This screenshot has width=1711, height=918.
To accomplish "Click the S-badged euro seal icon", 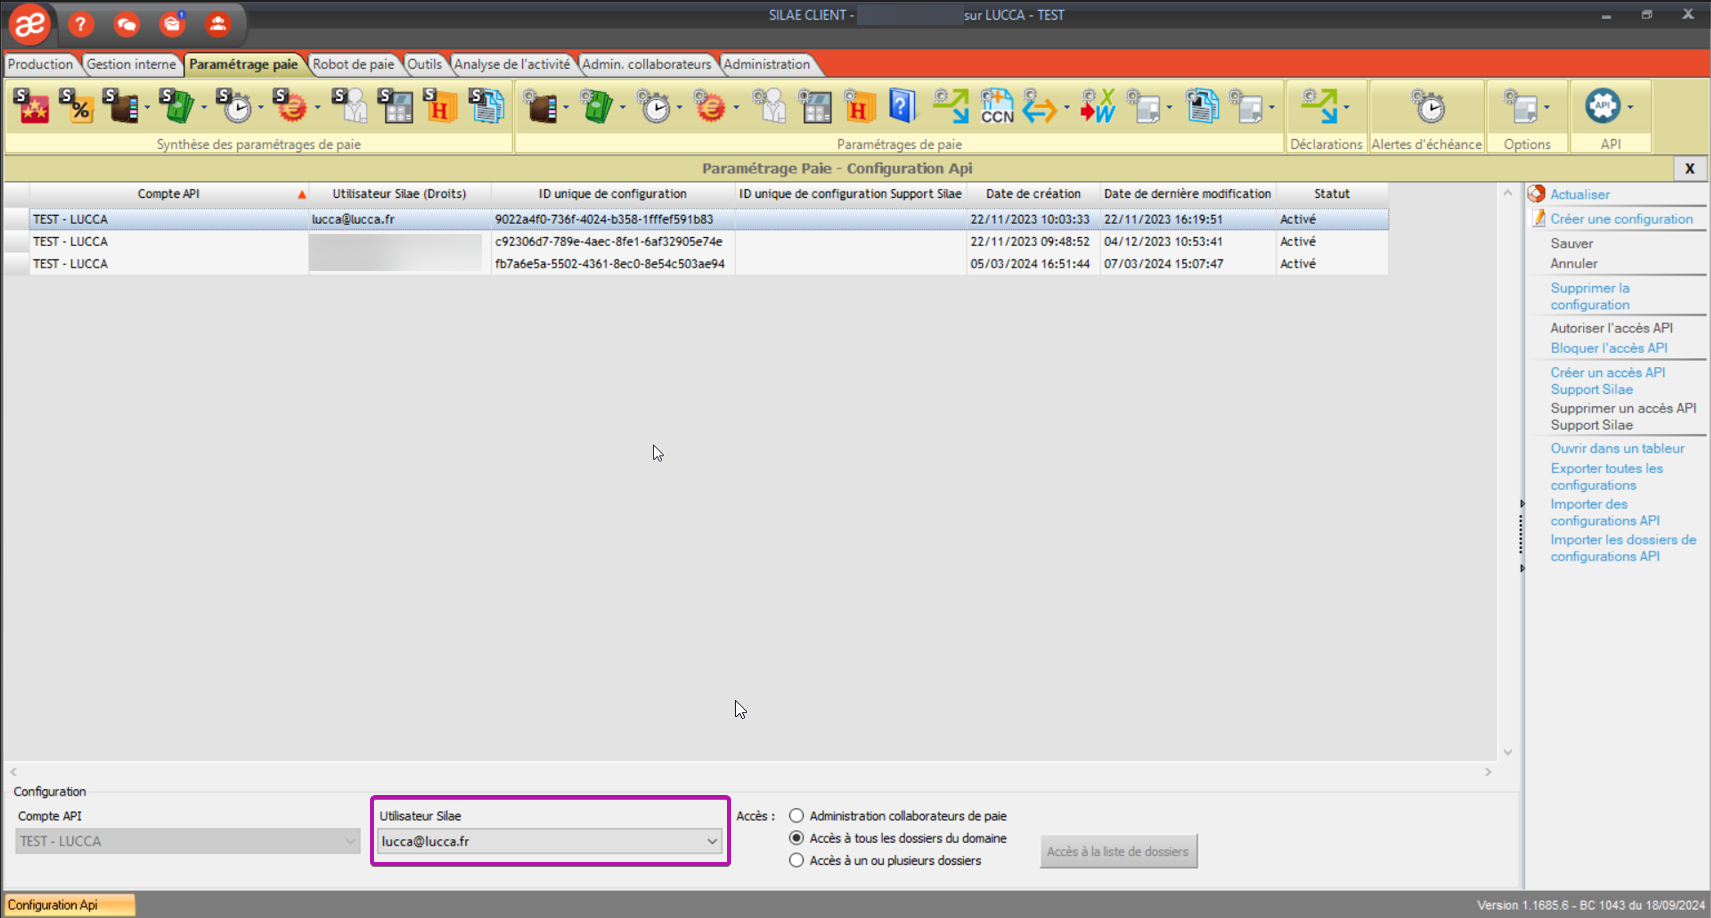I will pos(291,106).
